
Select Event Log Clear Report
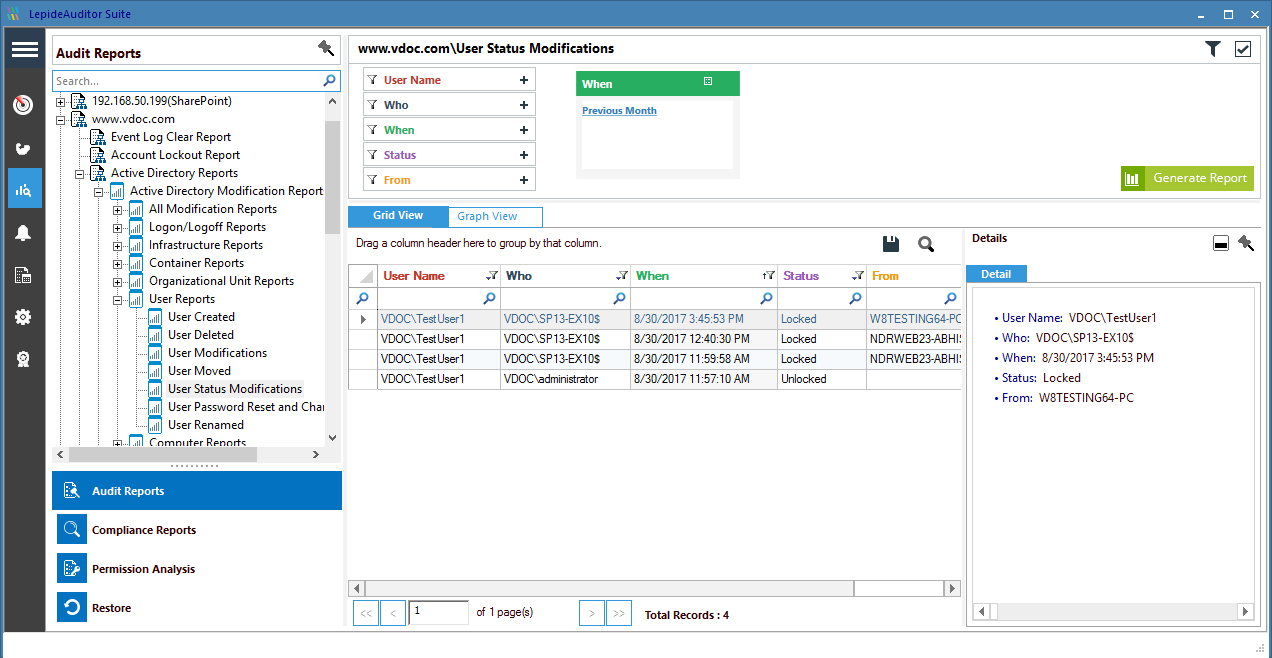coord(171,137)
